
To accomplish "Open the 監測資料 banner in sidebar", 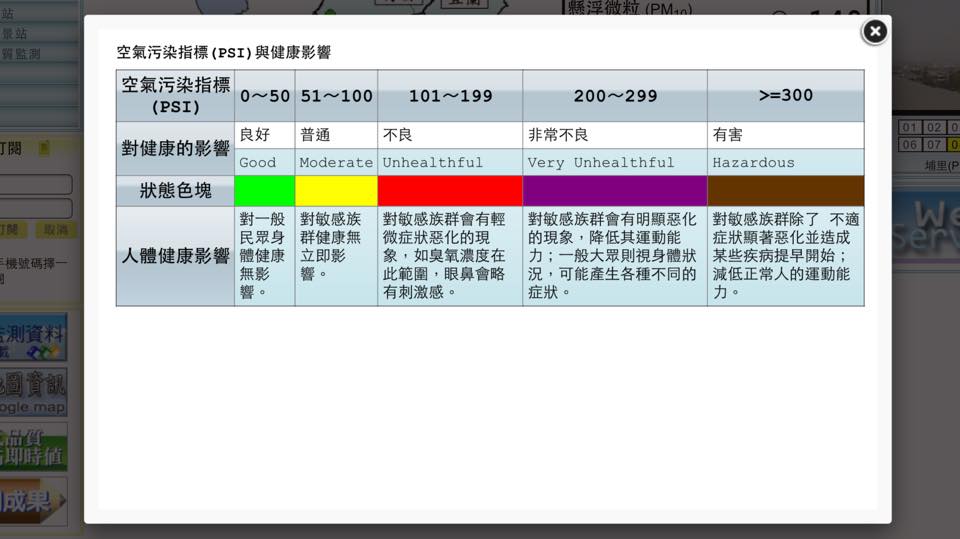I will [35, 338].
